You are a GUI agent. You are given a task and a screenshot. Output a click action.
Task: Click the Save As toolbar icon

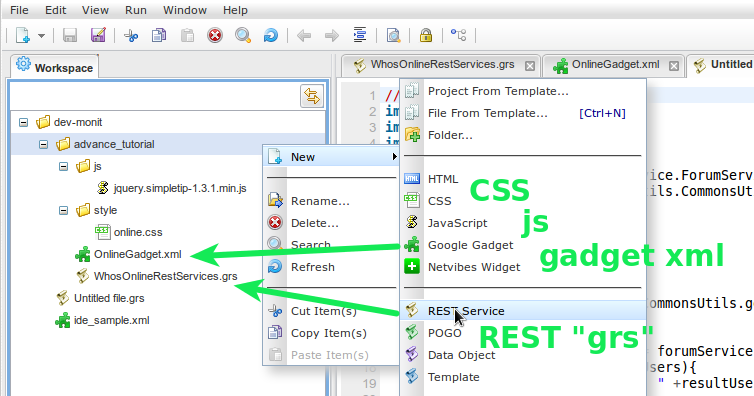click(x=98, y=35)
